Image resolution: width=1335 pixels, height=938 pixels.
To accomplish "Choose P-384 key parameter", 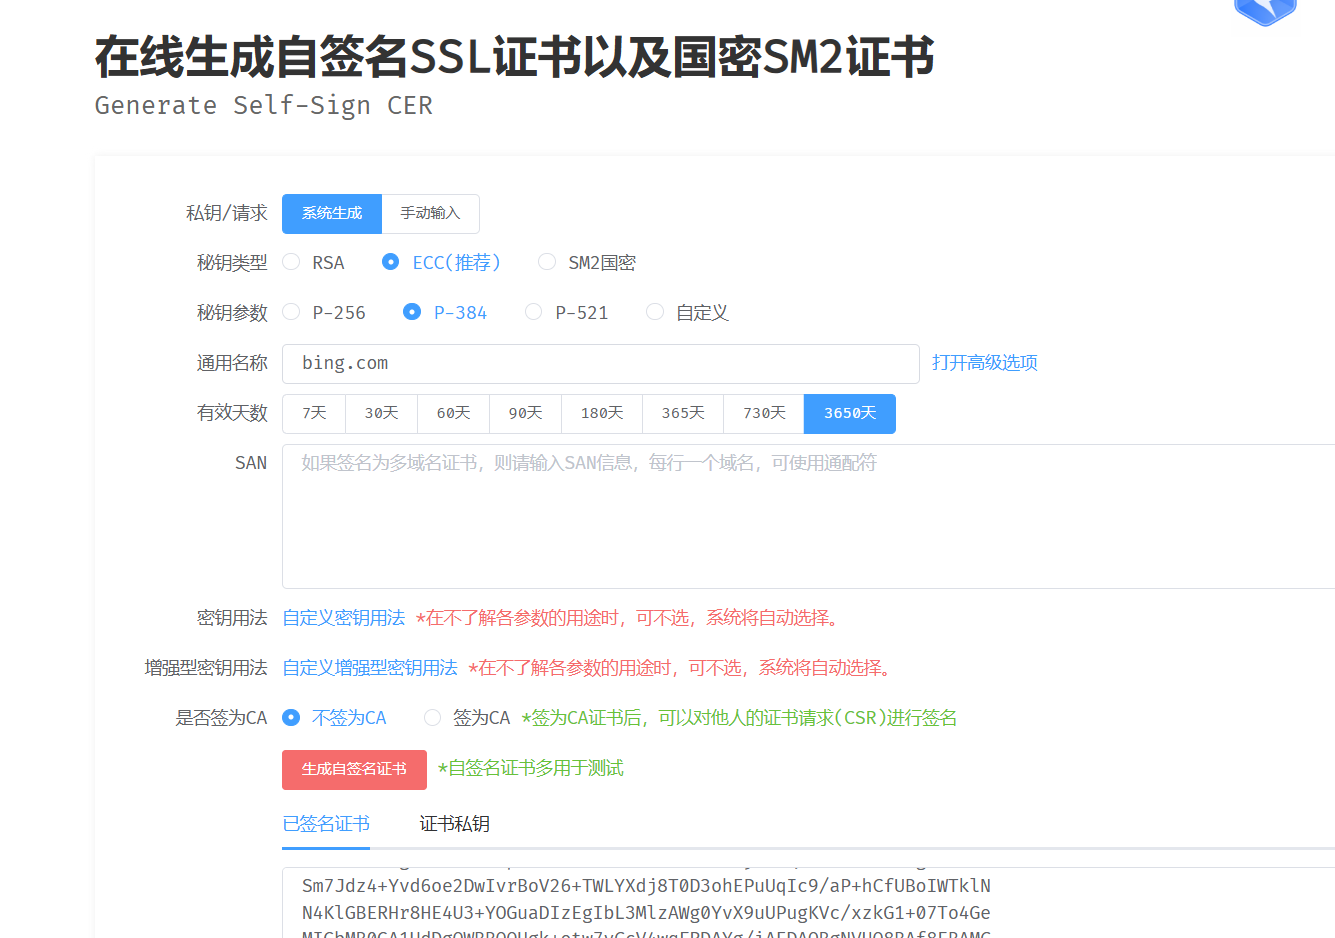I will (x=445, y=312).
